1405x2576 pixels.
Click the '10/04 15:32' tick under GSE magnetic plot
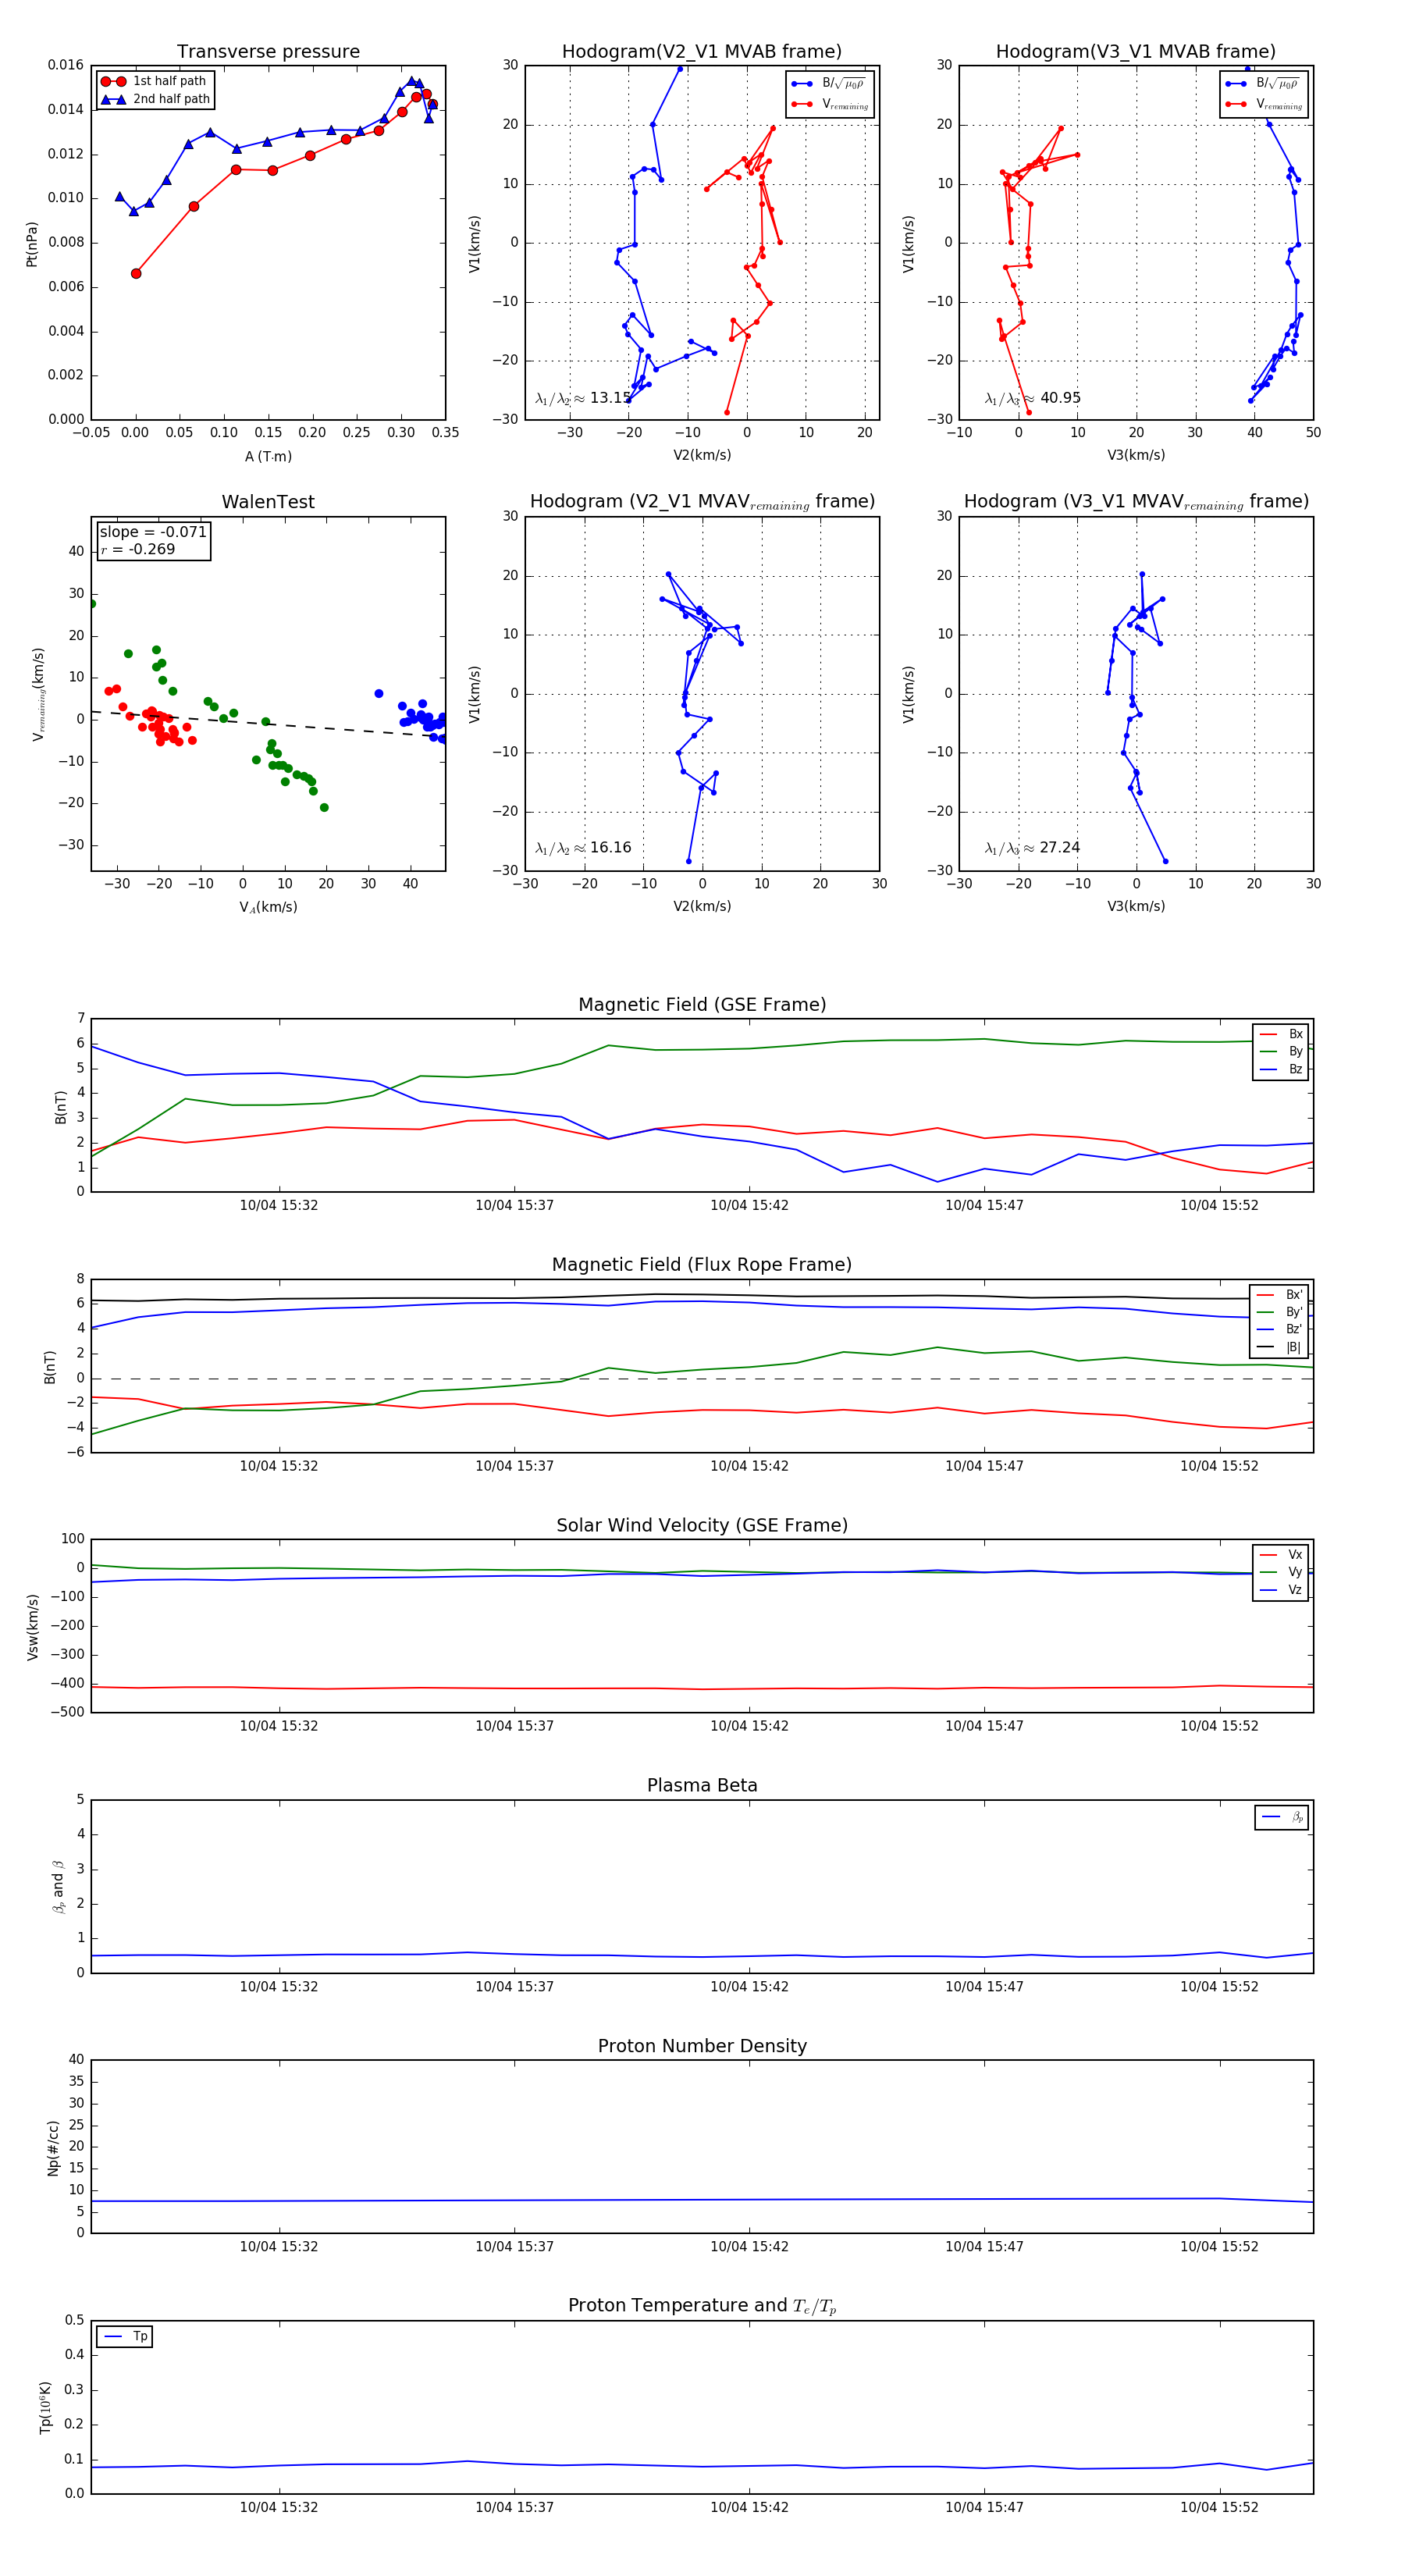point(279,1206)
